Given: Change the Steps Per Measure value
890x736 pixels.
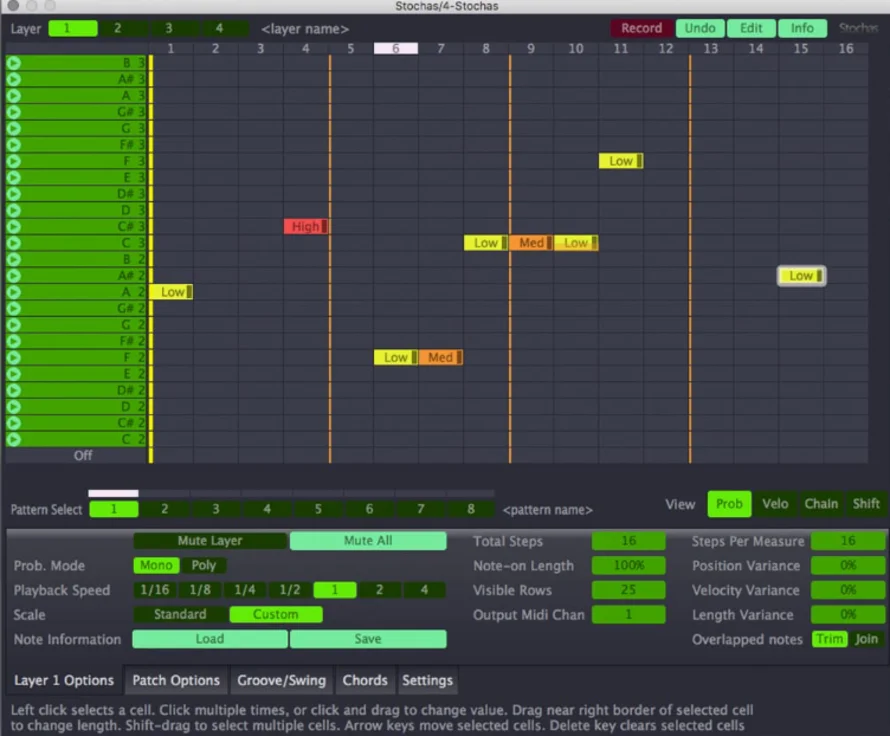Looking at the screenshot, I should 847,541.
